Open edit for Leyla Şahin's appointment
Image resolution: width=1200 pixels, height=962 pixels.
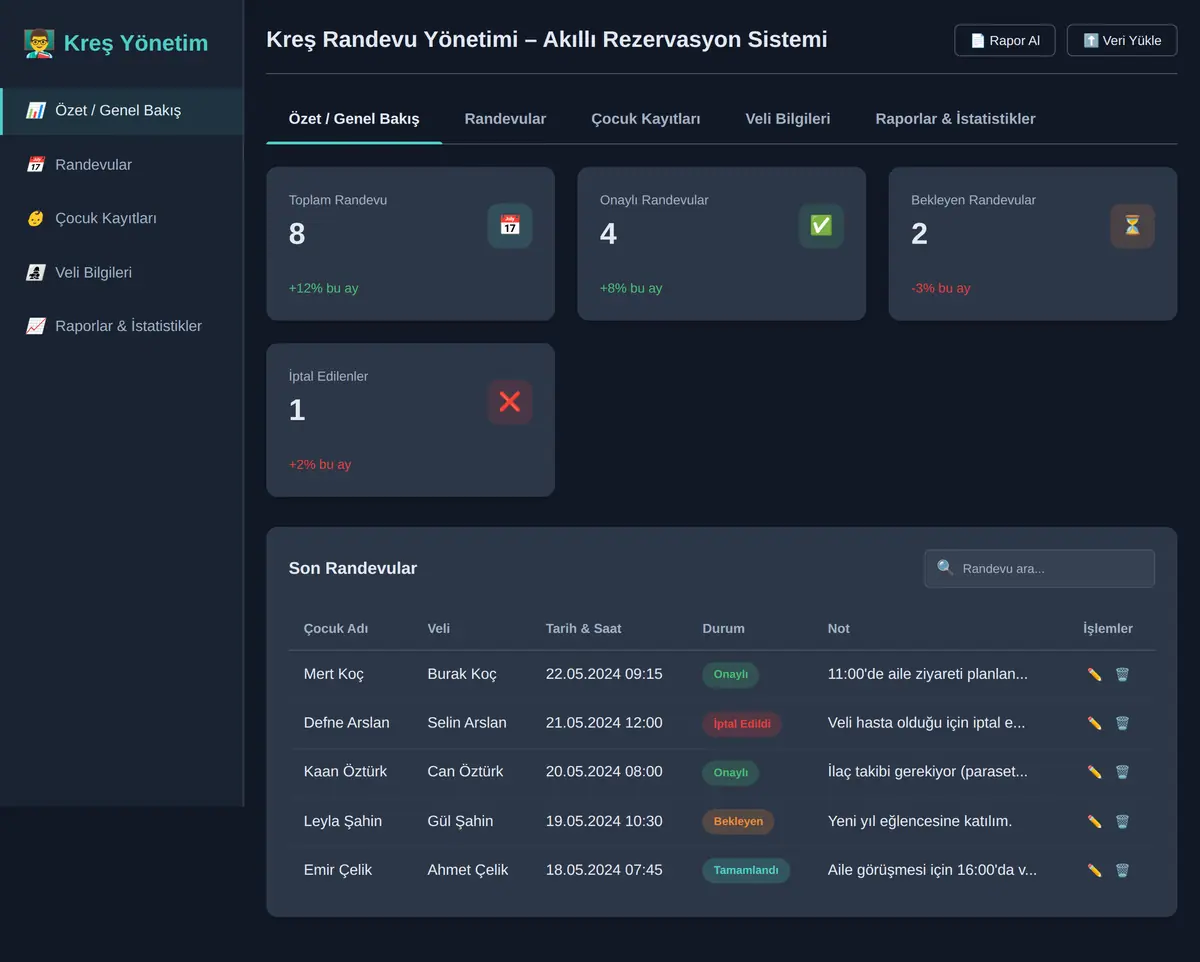[1094, 821]
